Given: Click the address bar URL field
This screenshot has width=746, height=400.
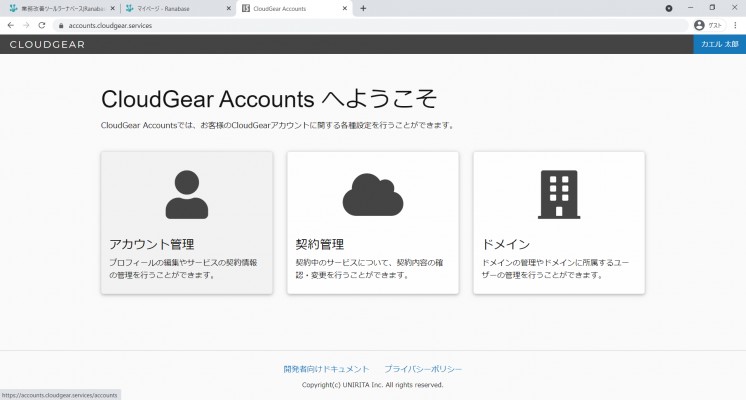Looking at the screenshot, I should coord(371,26).
